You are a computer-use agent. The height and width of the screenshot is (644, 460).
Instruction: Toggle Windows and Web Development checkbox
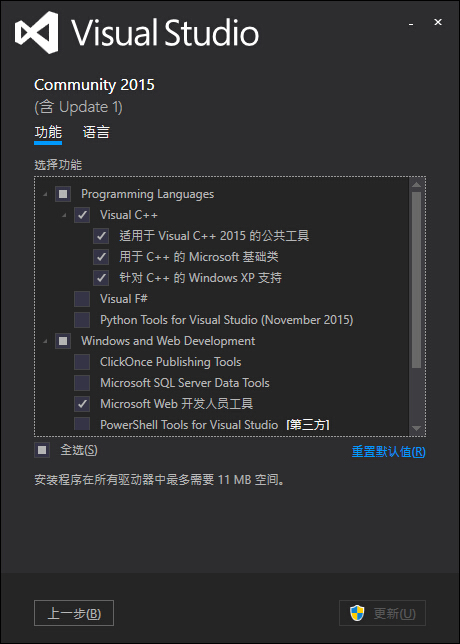[x=63, y=341]
